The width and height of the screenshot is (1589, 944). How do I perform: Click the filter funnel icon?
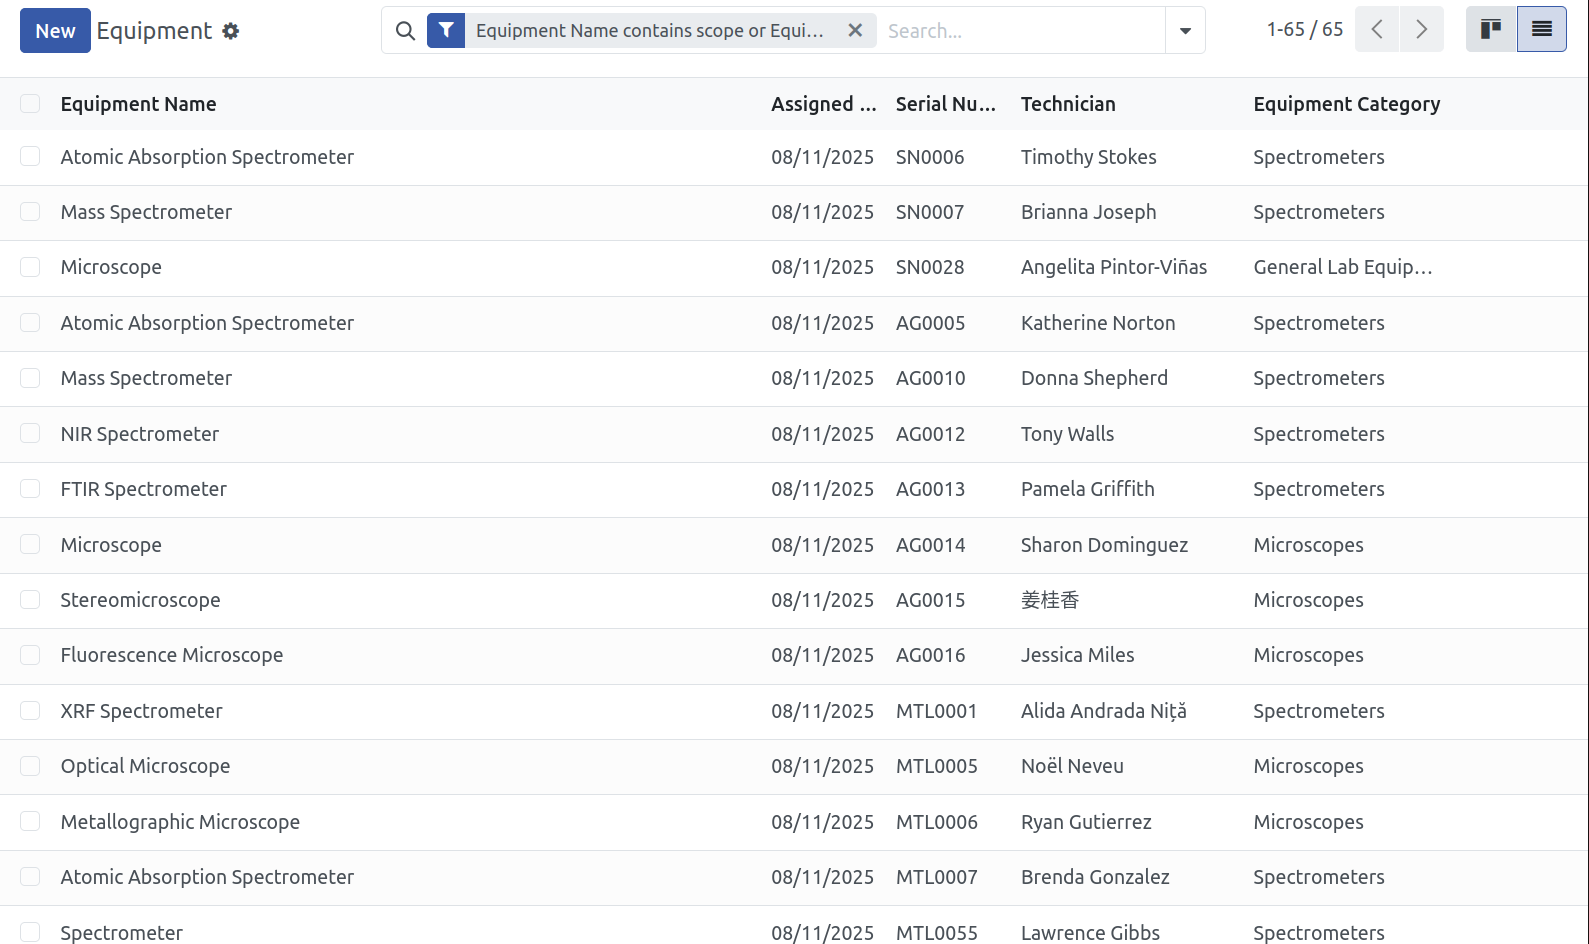click(x=446, y=31)
